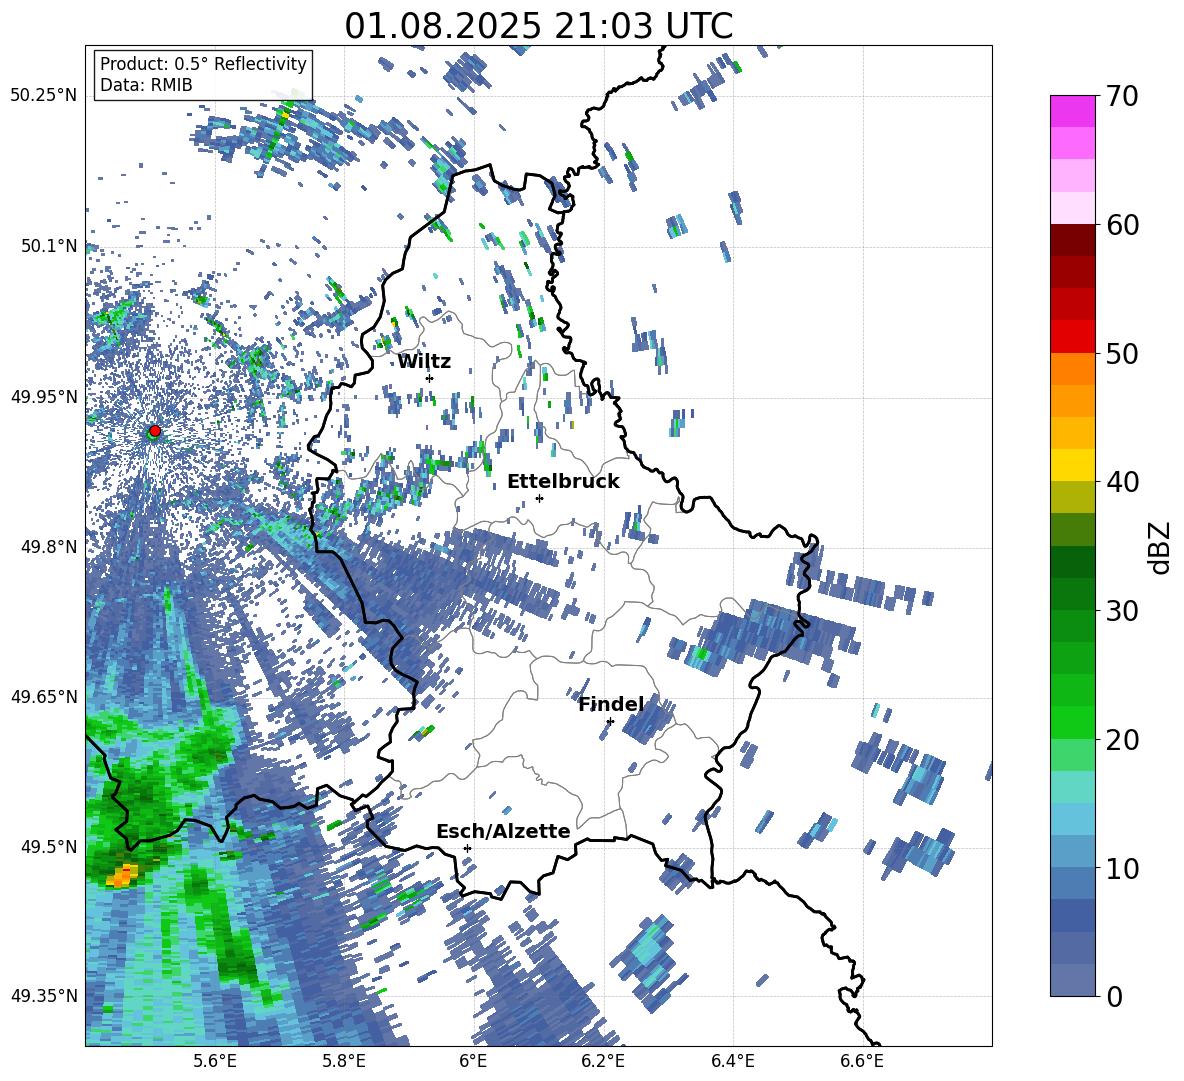
Task: Click the 5.8°E longitude label
Action: pyautogui.click(x=344, y=1061)
